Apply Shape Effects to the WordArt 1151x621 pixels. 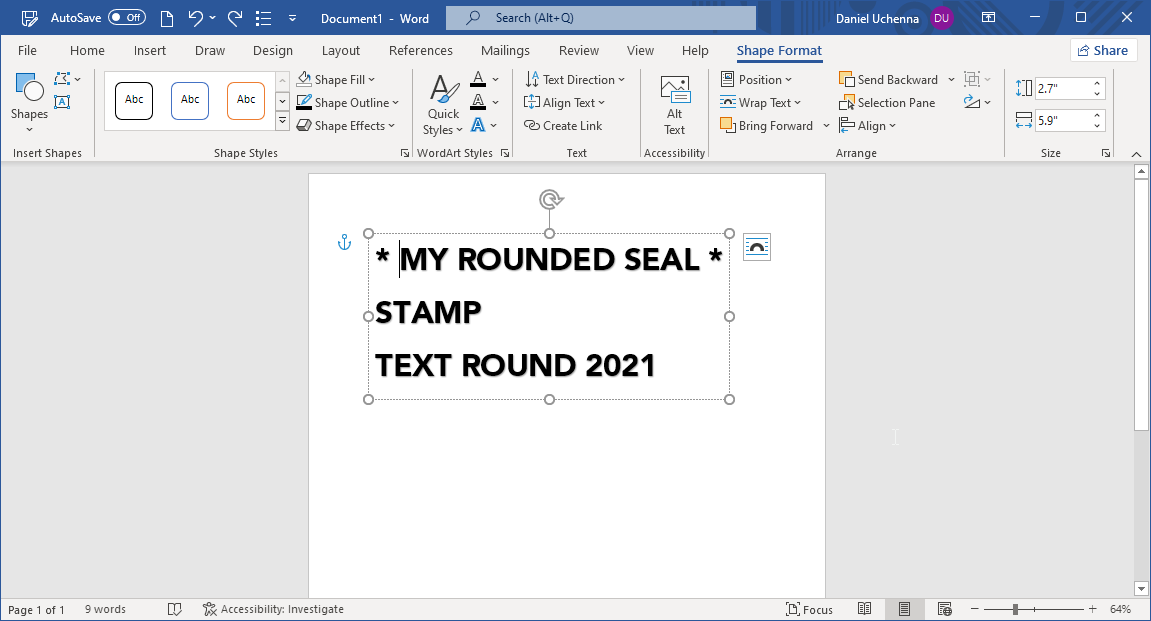point(343,125)
